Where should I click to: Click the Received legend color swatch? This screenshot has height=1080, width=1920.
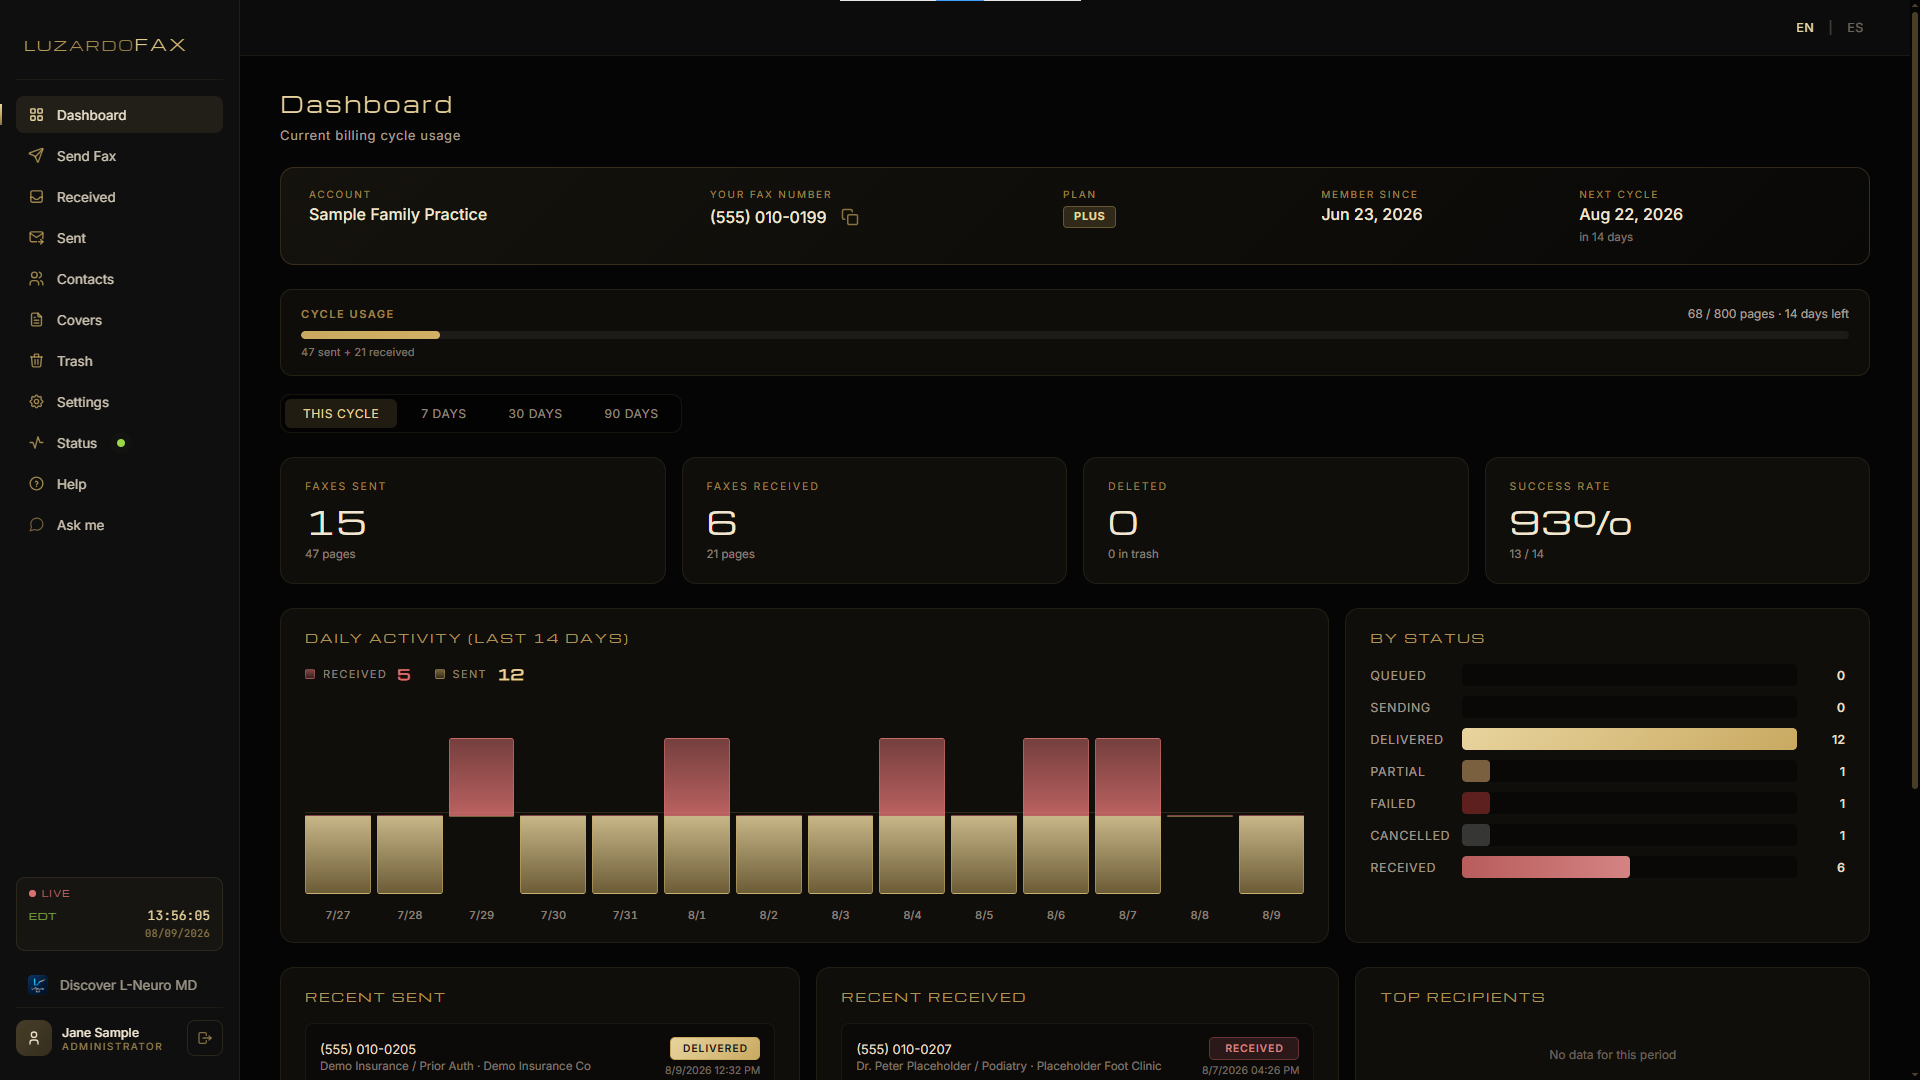pos(310,675)
